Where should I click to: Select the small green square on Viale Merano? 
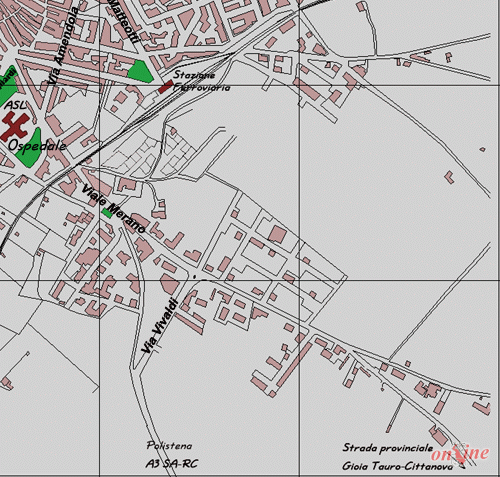coord(107,213)
